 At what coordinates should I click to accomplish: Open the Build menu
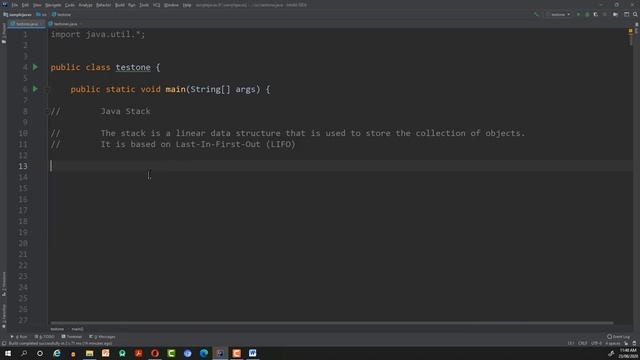pos(120,5)
